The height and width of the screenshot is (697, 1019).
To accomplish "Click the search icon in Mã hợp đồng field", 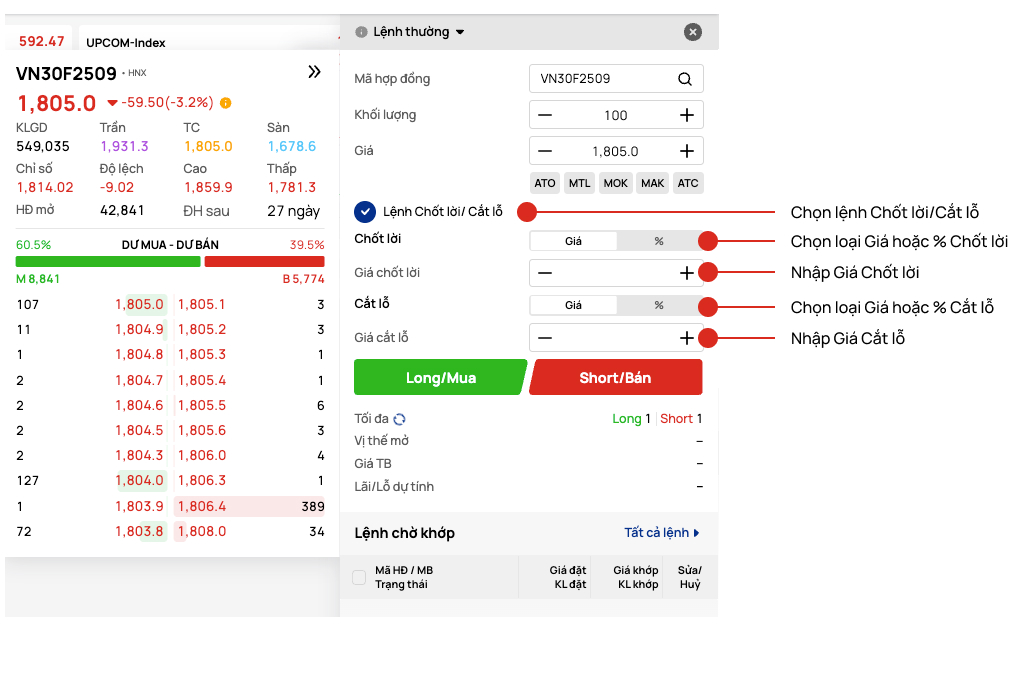I will click(x=685, y=79).
